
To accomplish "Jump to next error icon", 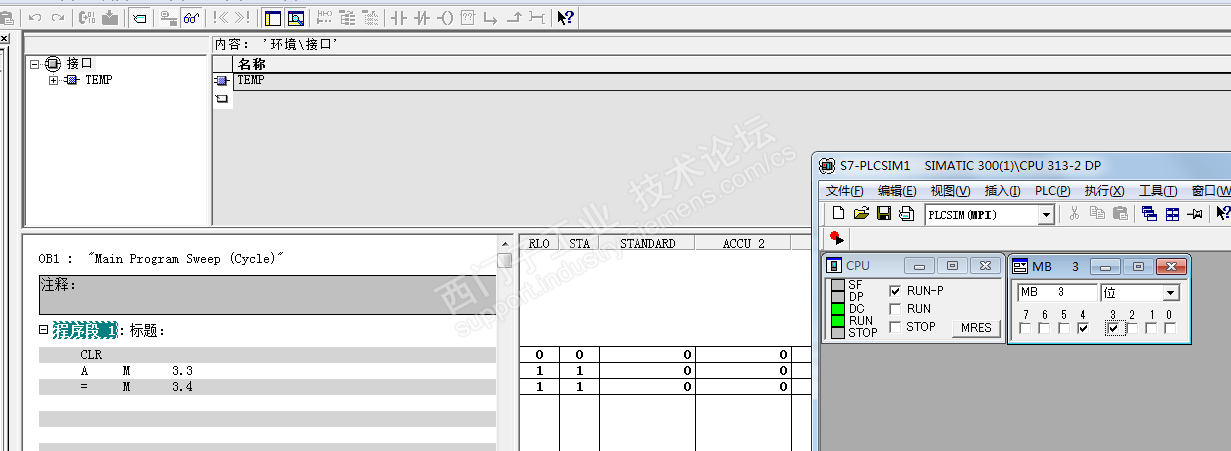I will coord(242,17).
